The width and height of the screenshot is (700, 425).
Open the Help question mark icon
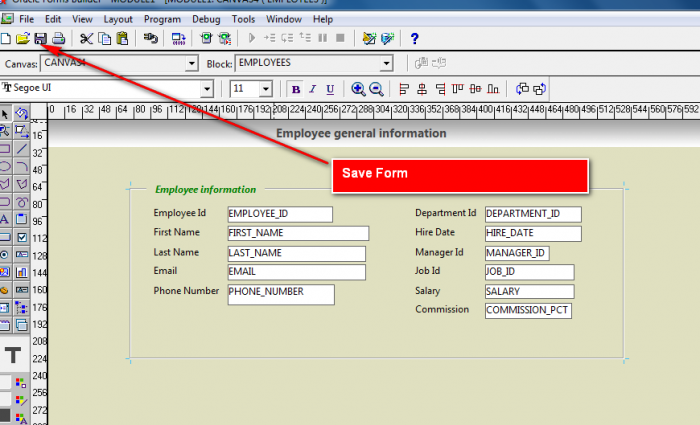pos(414,39)
